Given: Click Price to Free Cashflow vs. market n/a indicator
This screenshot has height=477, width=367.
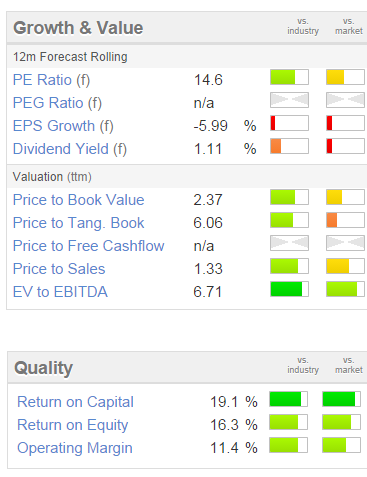Looking at the screenshot, I should point(345,243).
